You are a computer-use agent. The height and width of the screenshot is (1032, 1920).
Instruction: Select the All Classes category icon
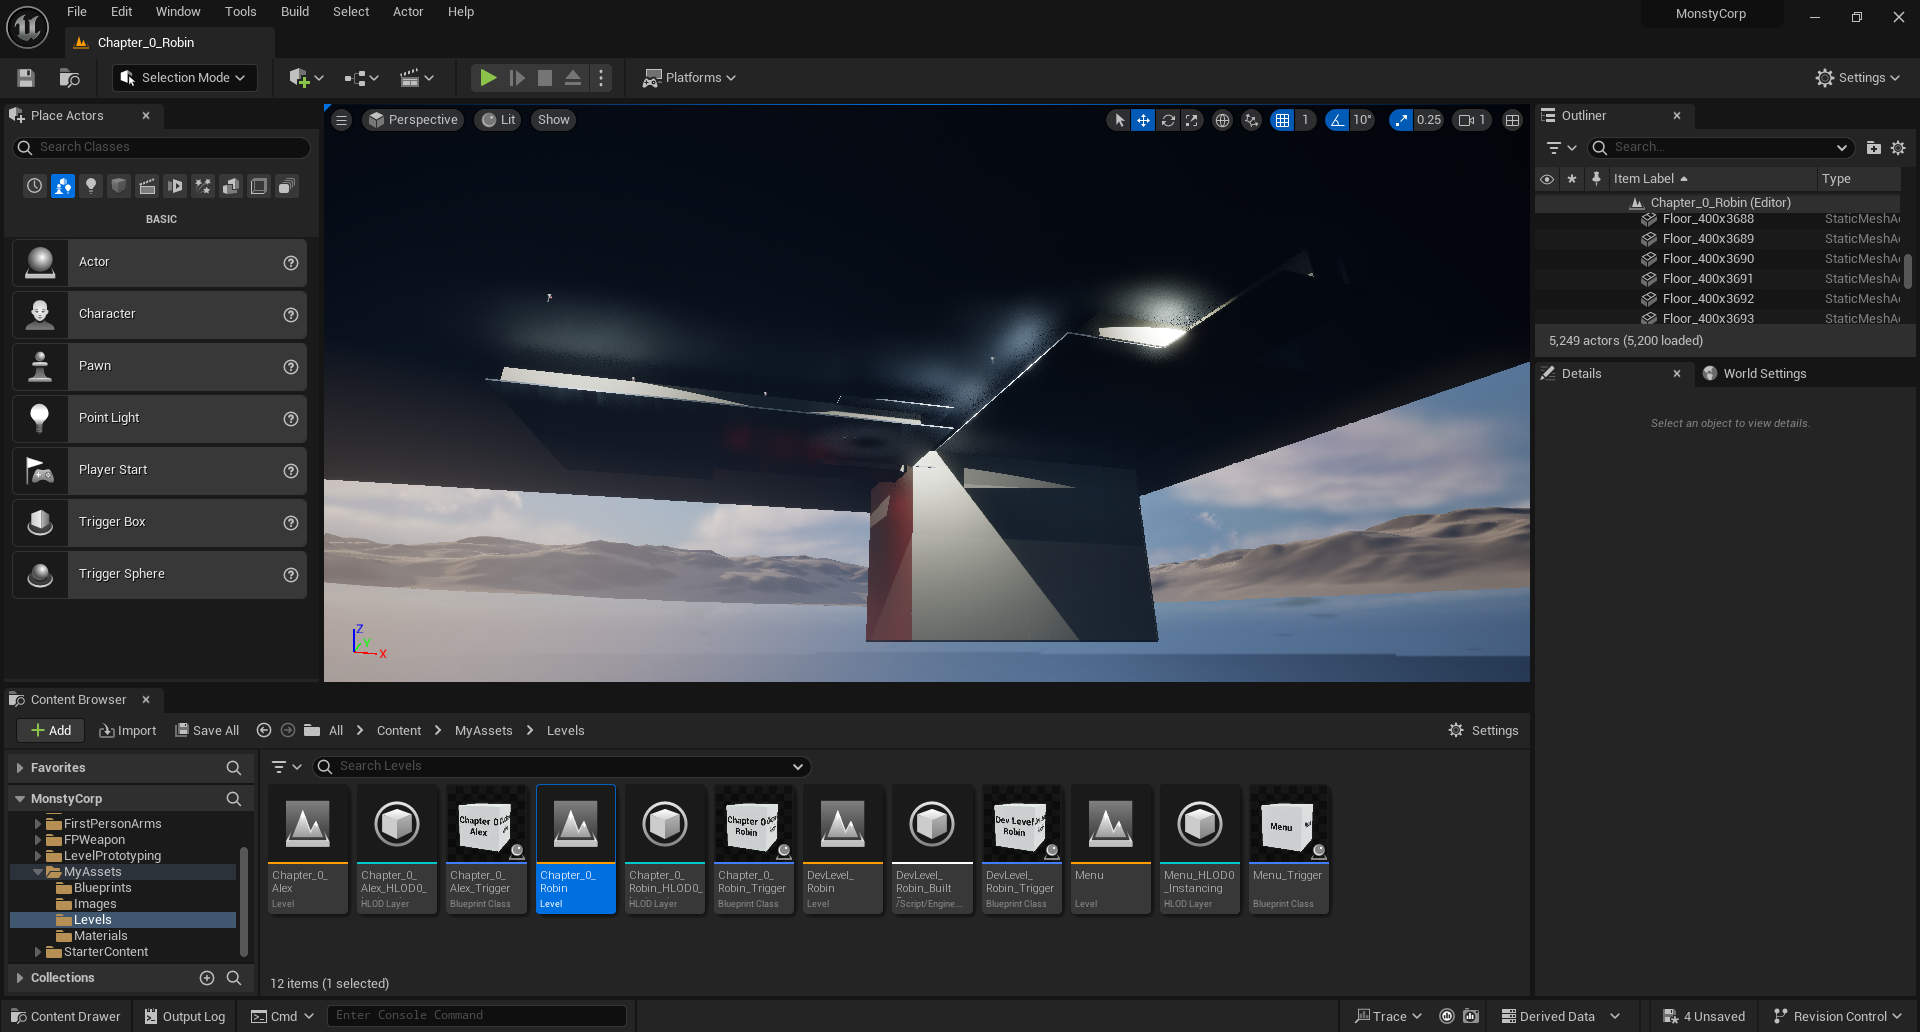click(x=287, y=186)
